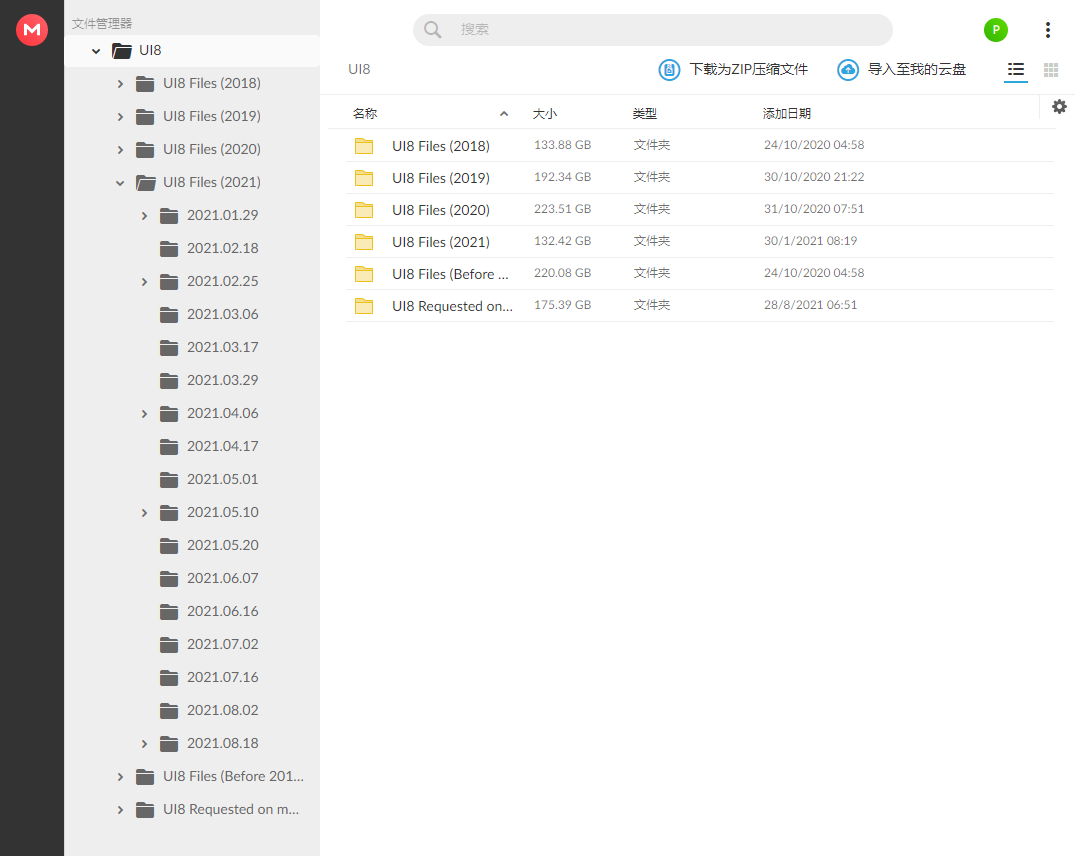Expand UI8 Files (2019) in the tree
The width and height of the screenshot is (1075, 856).
click(120, 117)
